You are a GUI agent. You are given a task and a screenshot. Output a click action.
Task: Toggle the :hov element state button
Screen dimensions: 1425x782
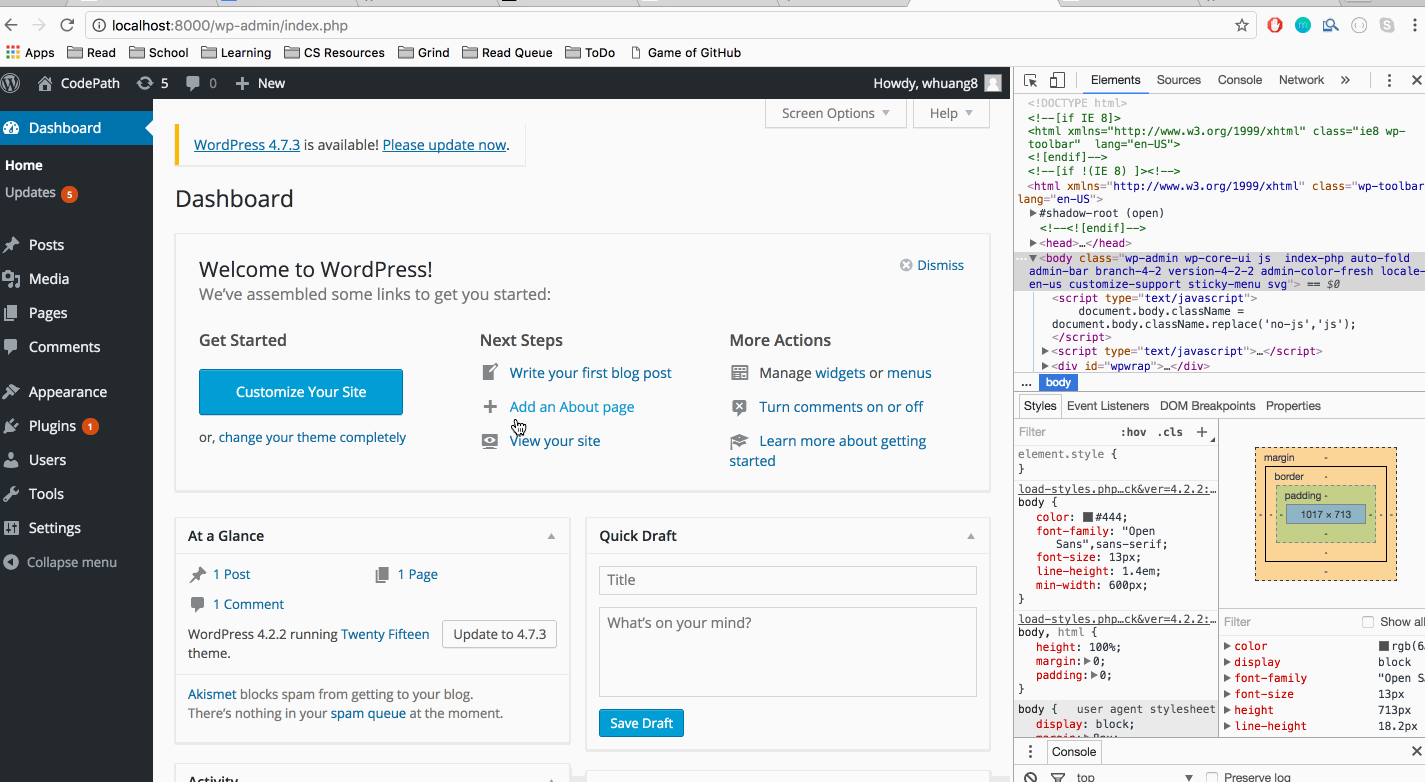1133,432
